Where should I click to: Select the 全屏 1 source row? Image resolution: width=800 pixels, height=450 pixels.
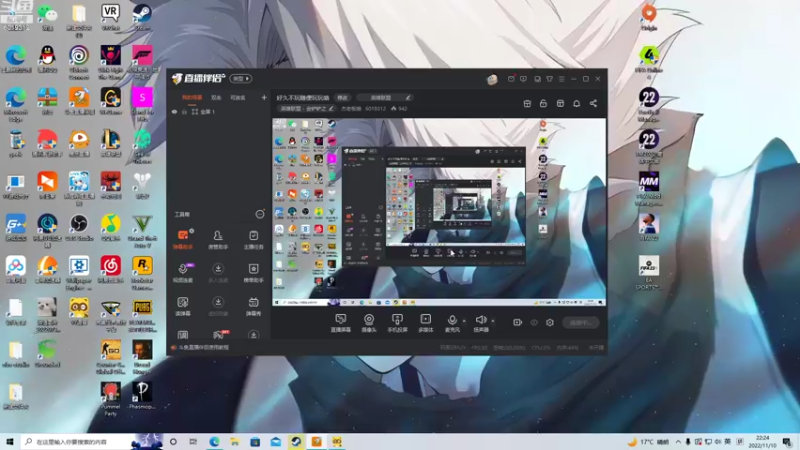pos(218,112)
